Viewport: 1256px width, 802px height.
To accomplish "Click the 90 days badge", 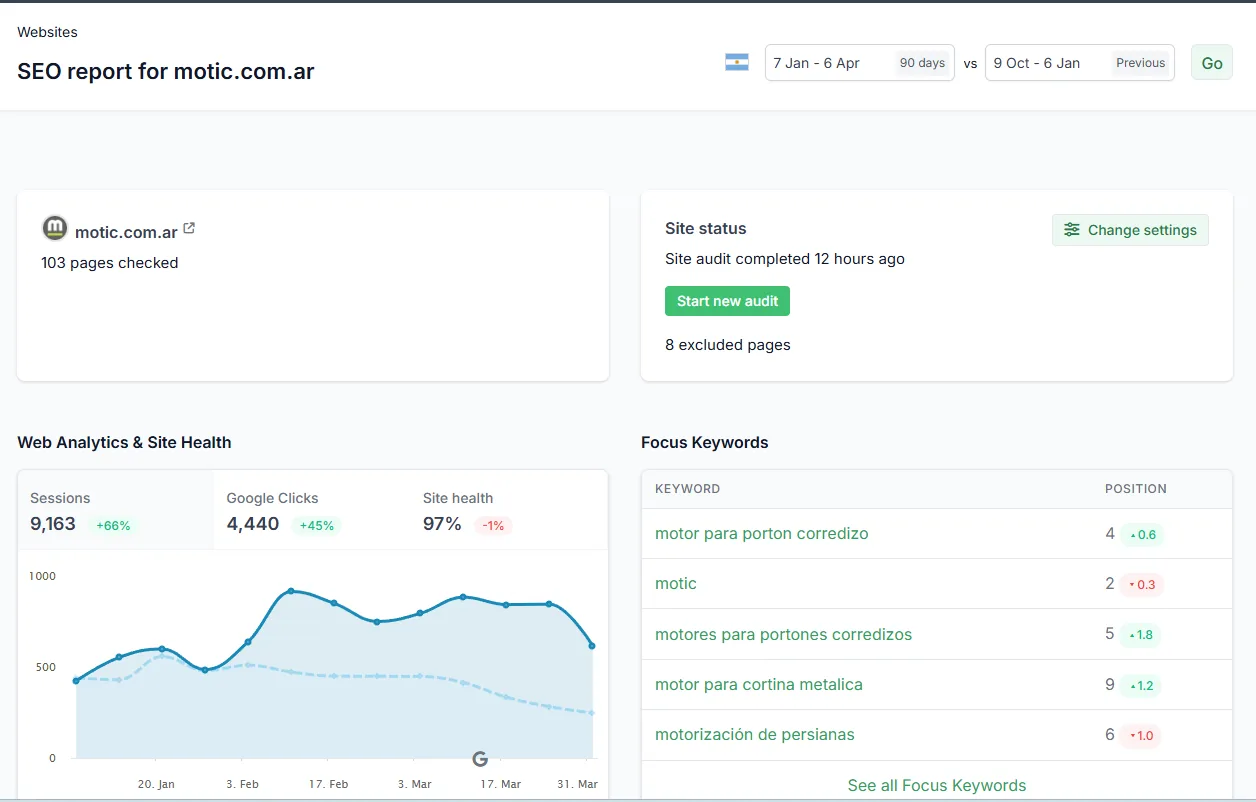I will [922, 63].
